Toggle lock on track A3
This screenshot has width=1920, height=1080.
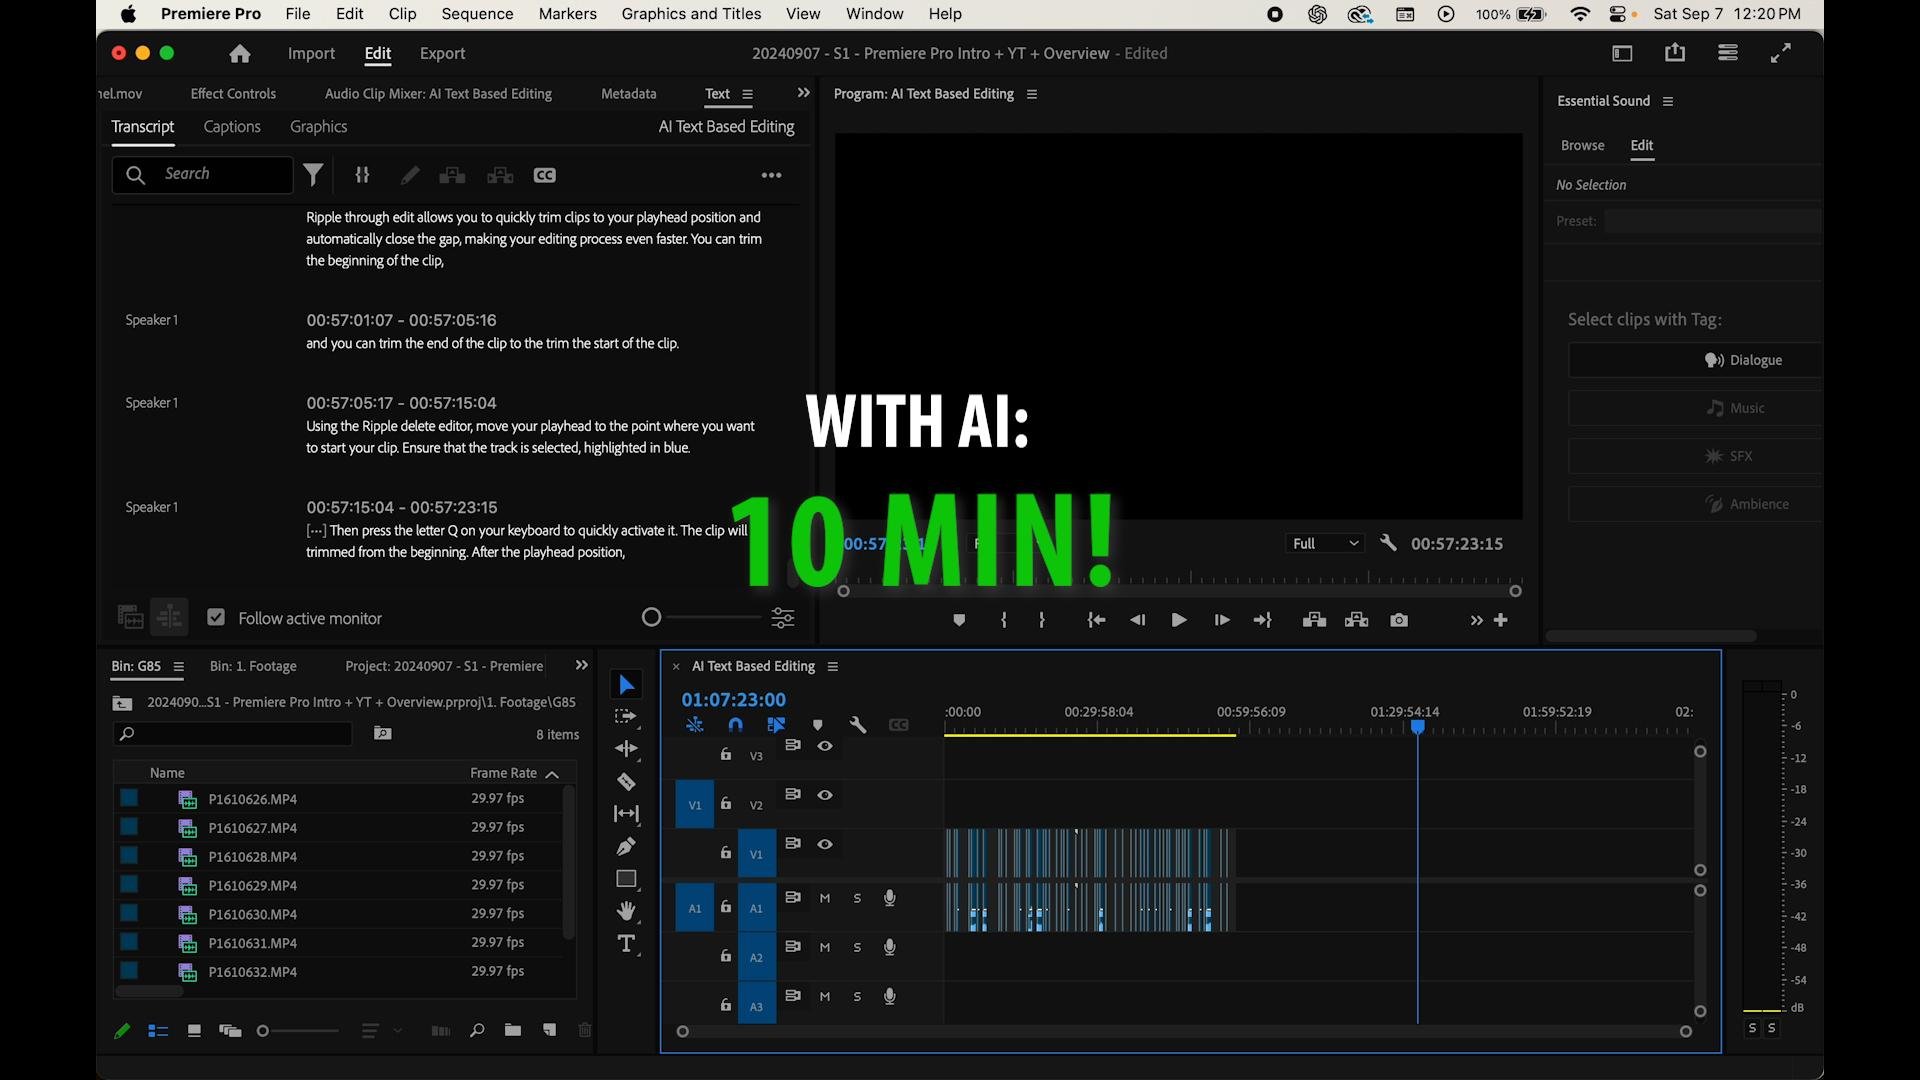point(726,1004)
